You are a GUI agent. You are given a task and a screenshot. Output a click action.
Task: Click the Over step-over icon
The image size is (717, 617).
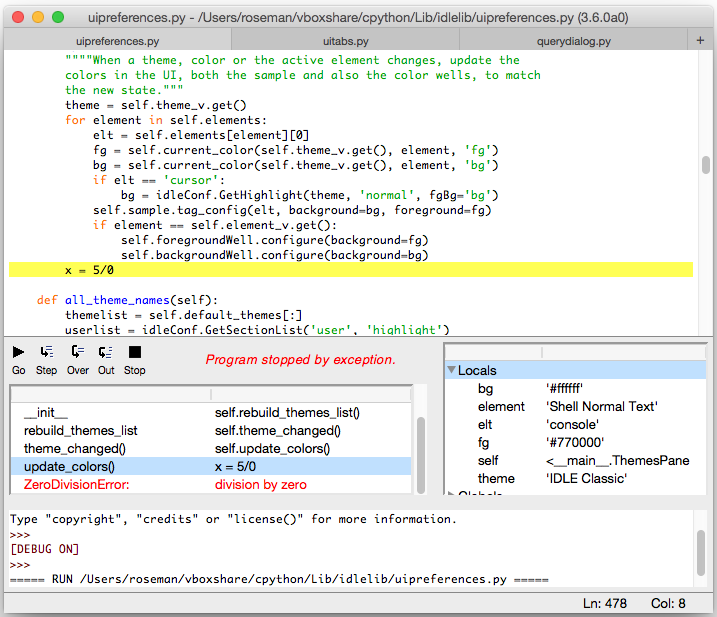pos(77,352)
